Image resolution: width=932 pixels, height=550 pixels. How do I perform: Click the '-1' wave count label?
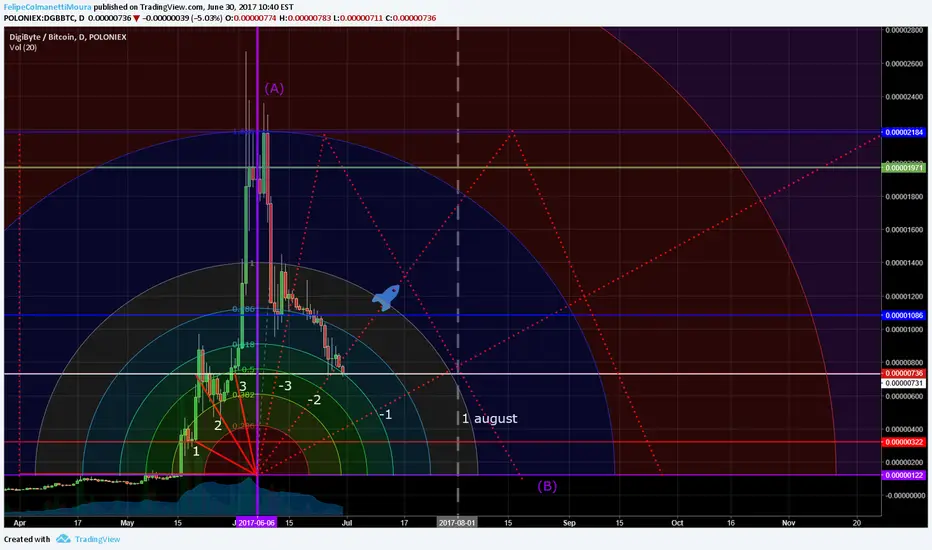click(386, 414)
